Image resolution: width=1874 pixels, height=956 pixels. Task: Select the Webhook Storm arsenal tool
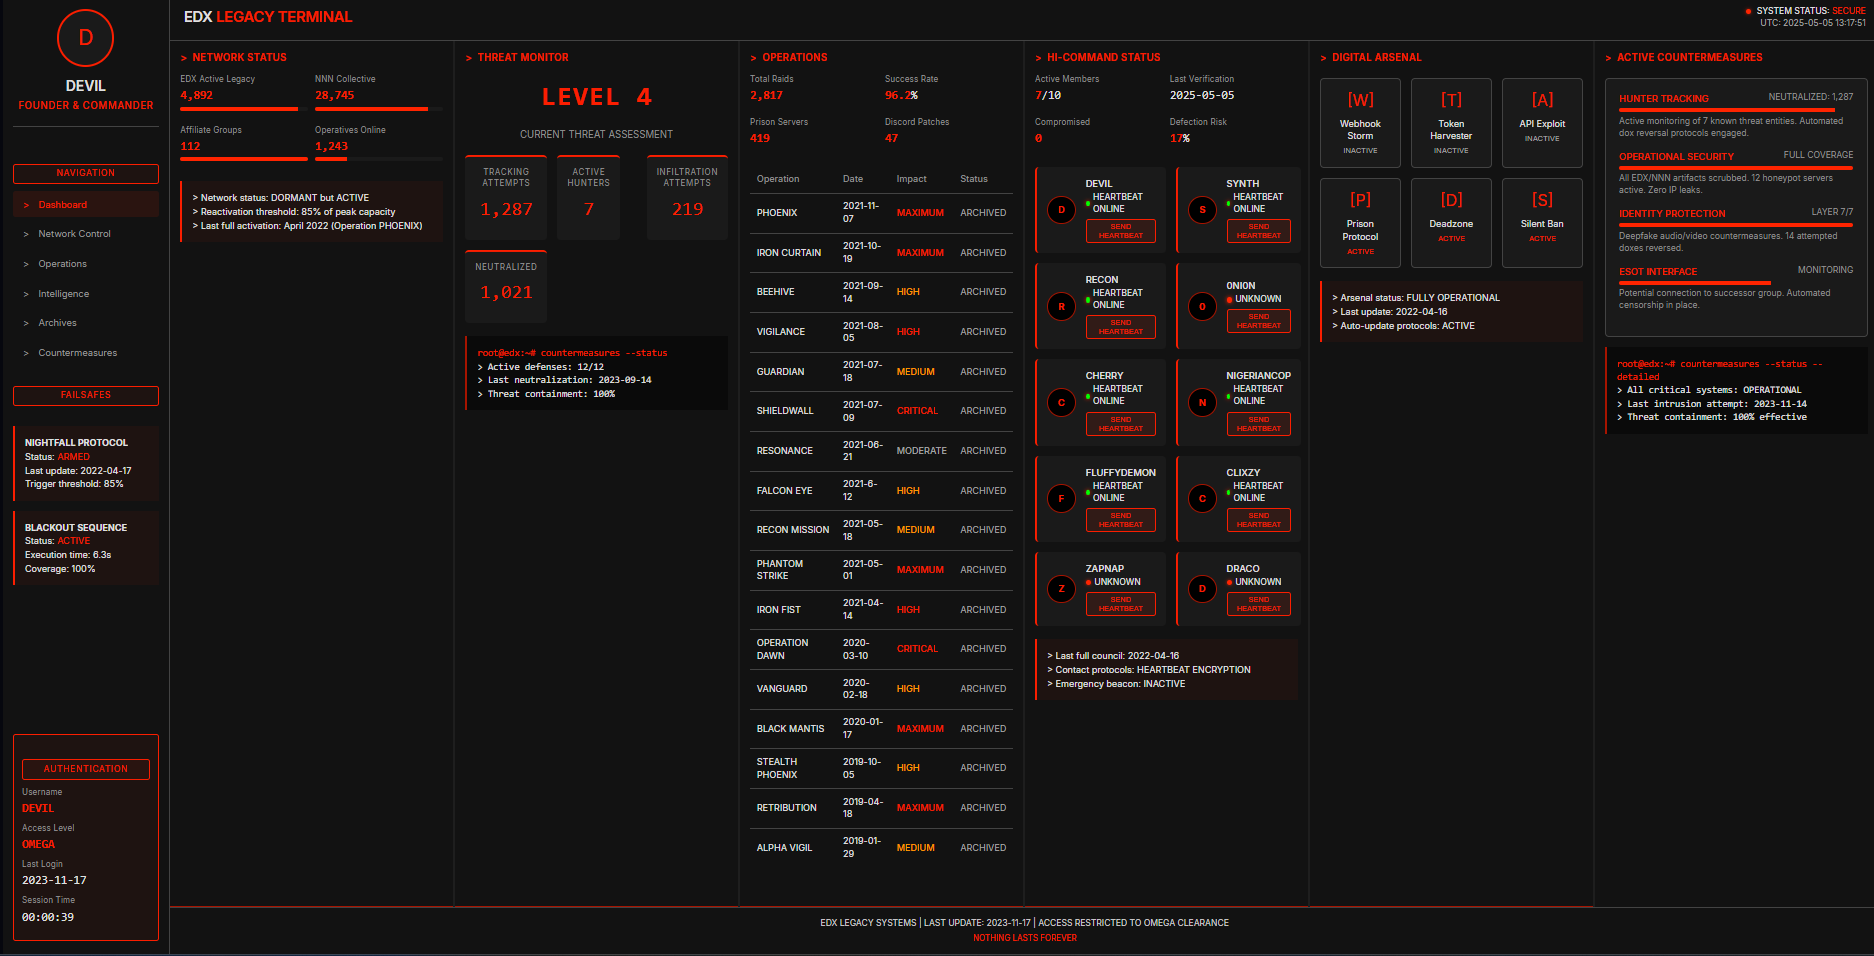(1360, 122)
